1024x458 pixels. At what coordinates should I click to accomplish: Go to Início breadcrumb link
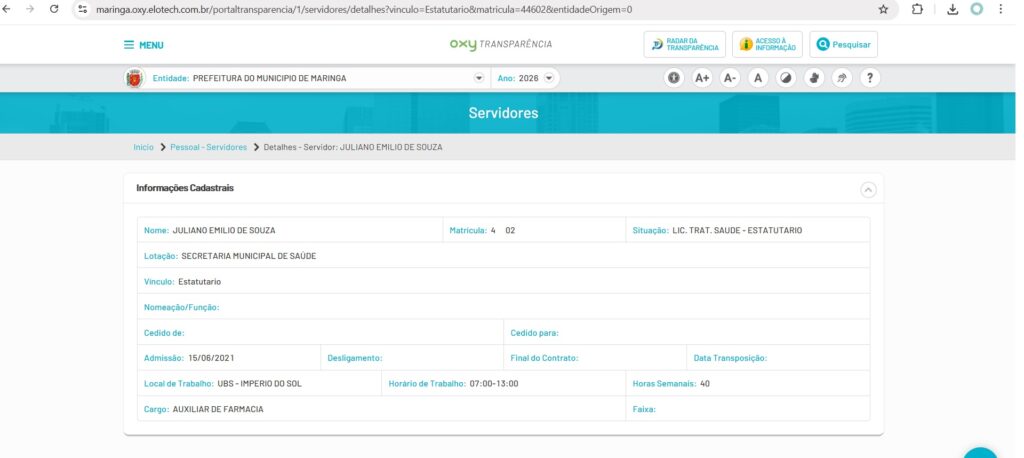point(143,147)
